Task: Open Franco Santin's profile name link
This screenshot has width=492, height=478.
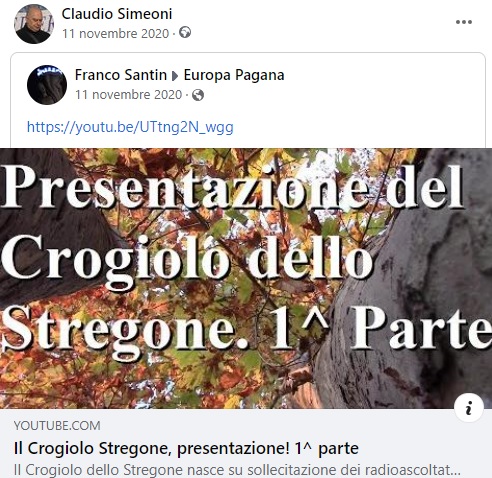Action: coord(121,75)
